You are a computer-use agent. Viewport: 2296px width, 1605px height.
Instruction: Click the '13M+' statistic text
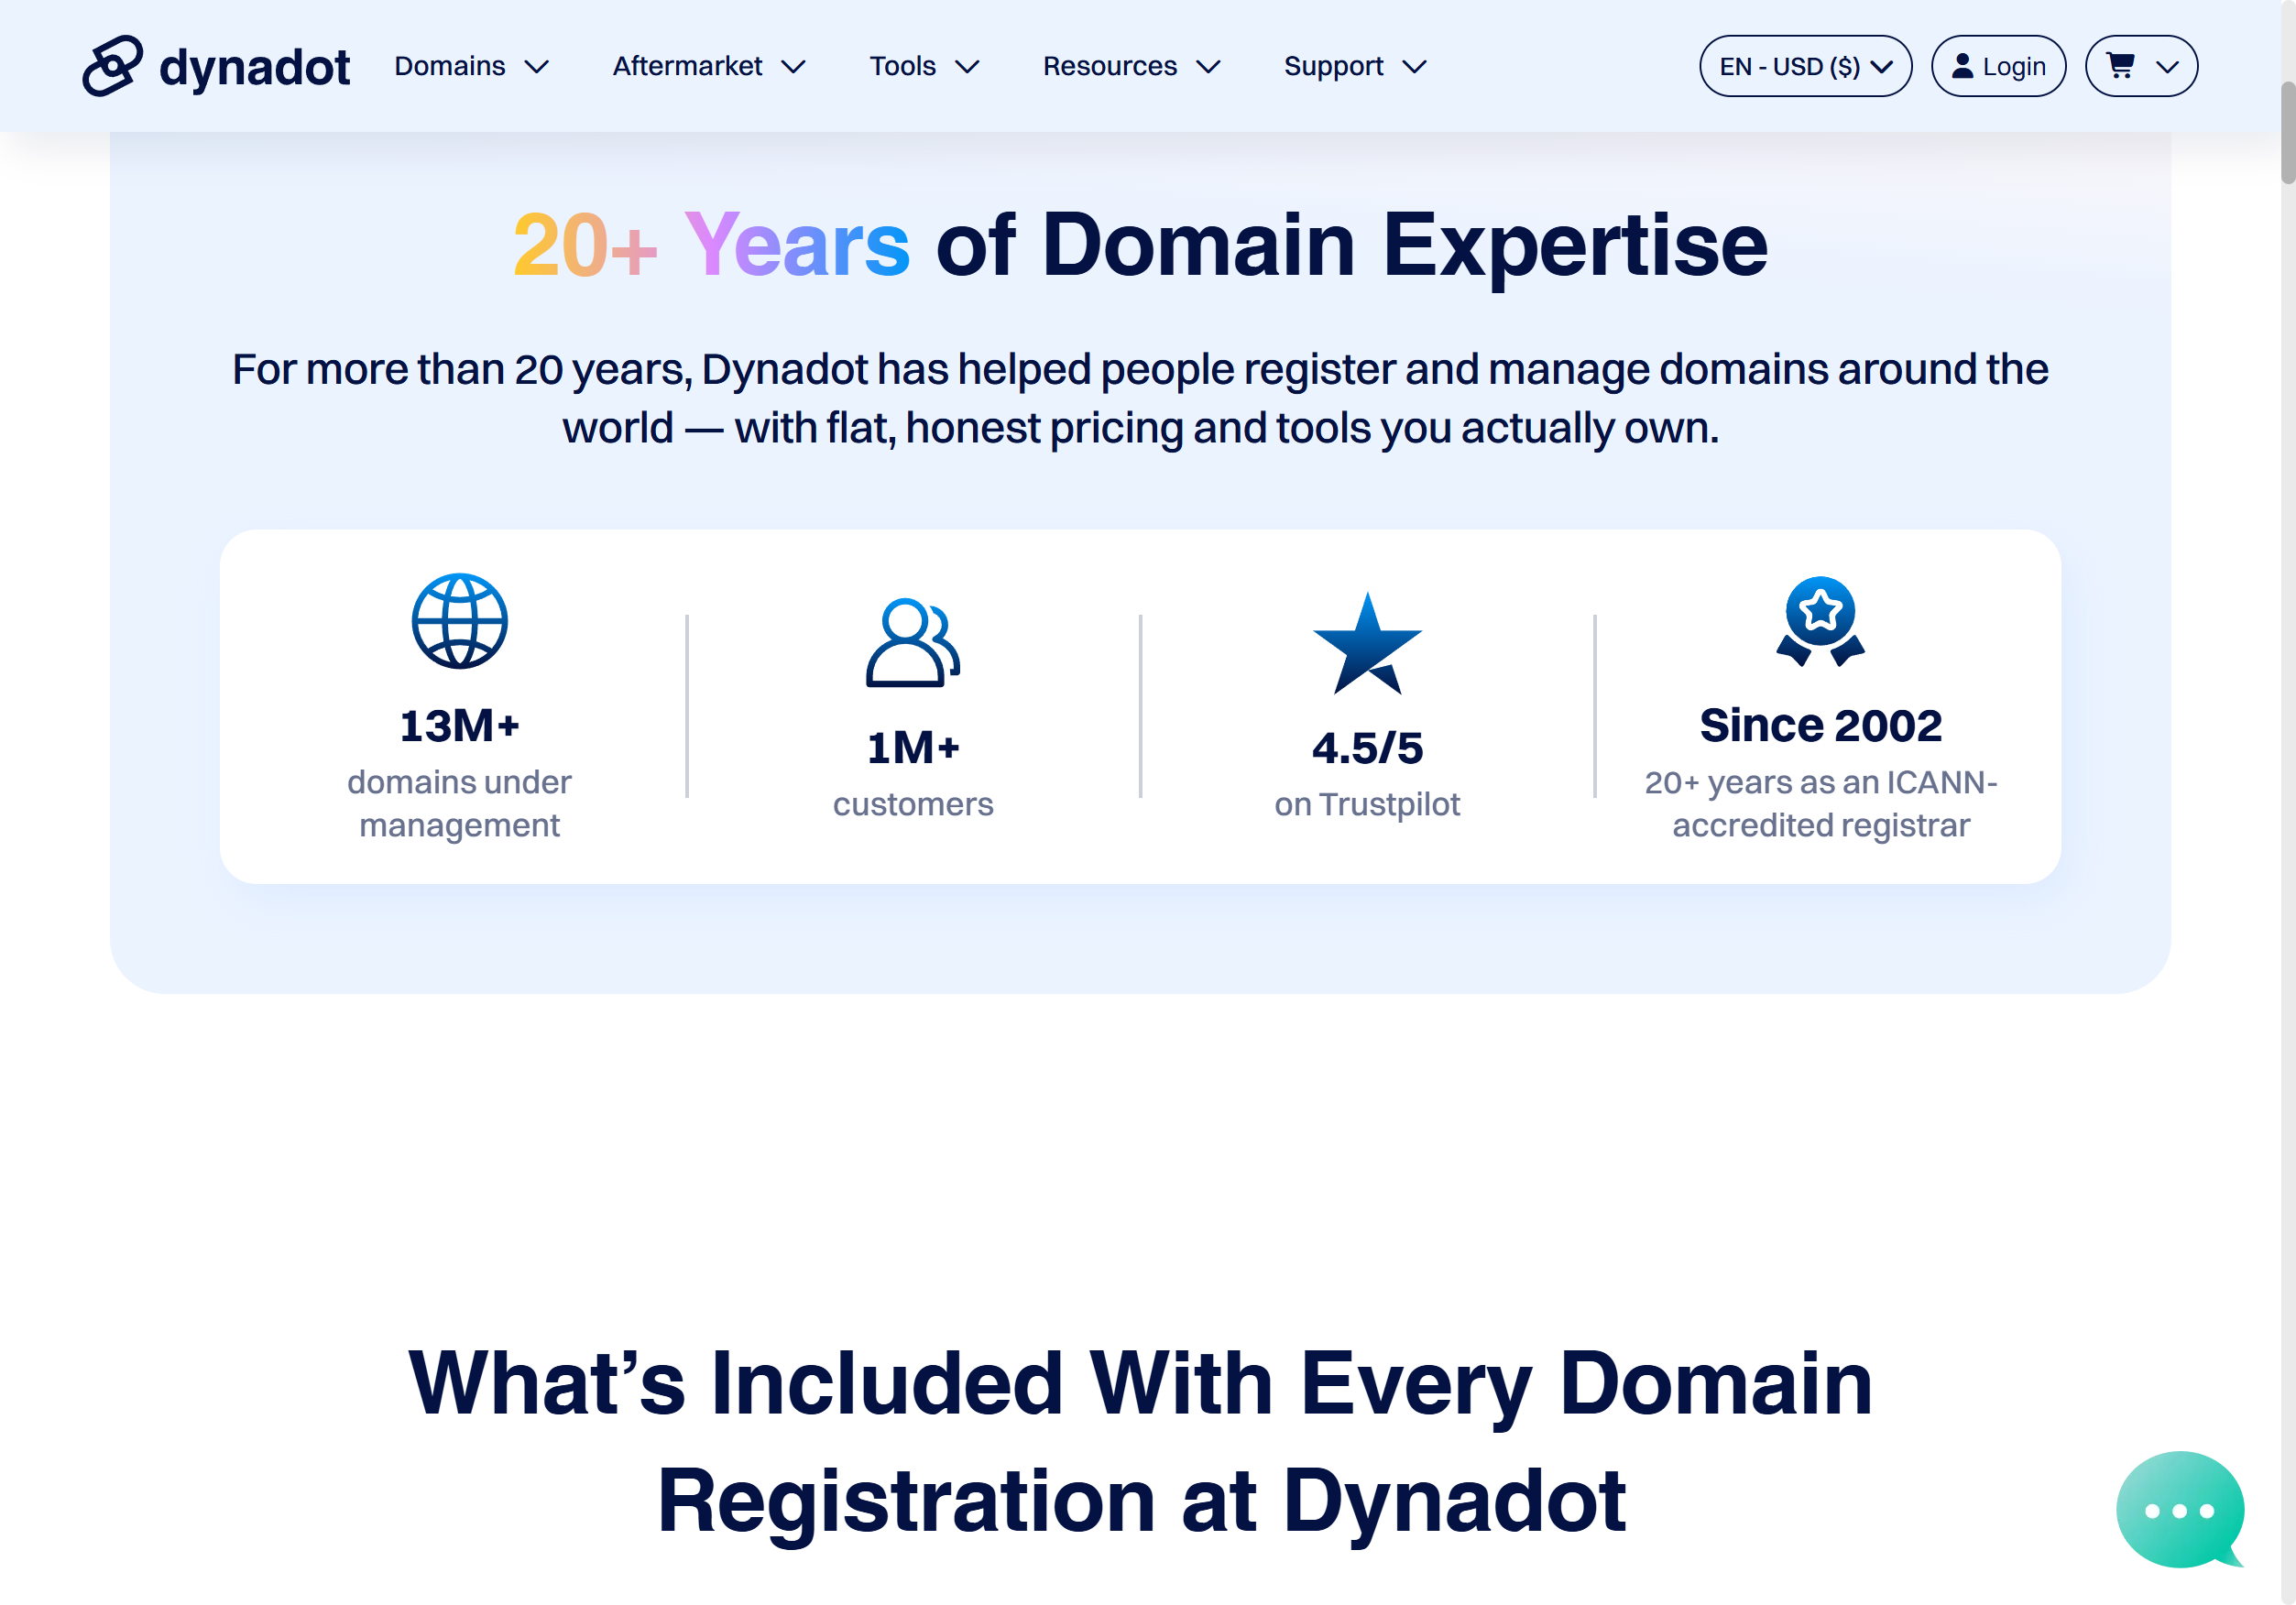click(460, 726)
